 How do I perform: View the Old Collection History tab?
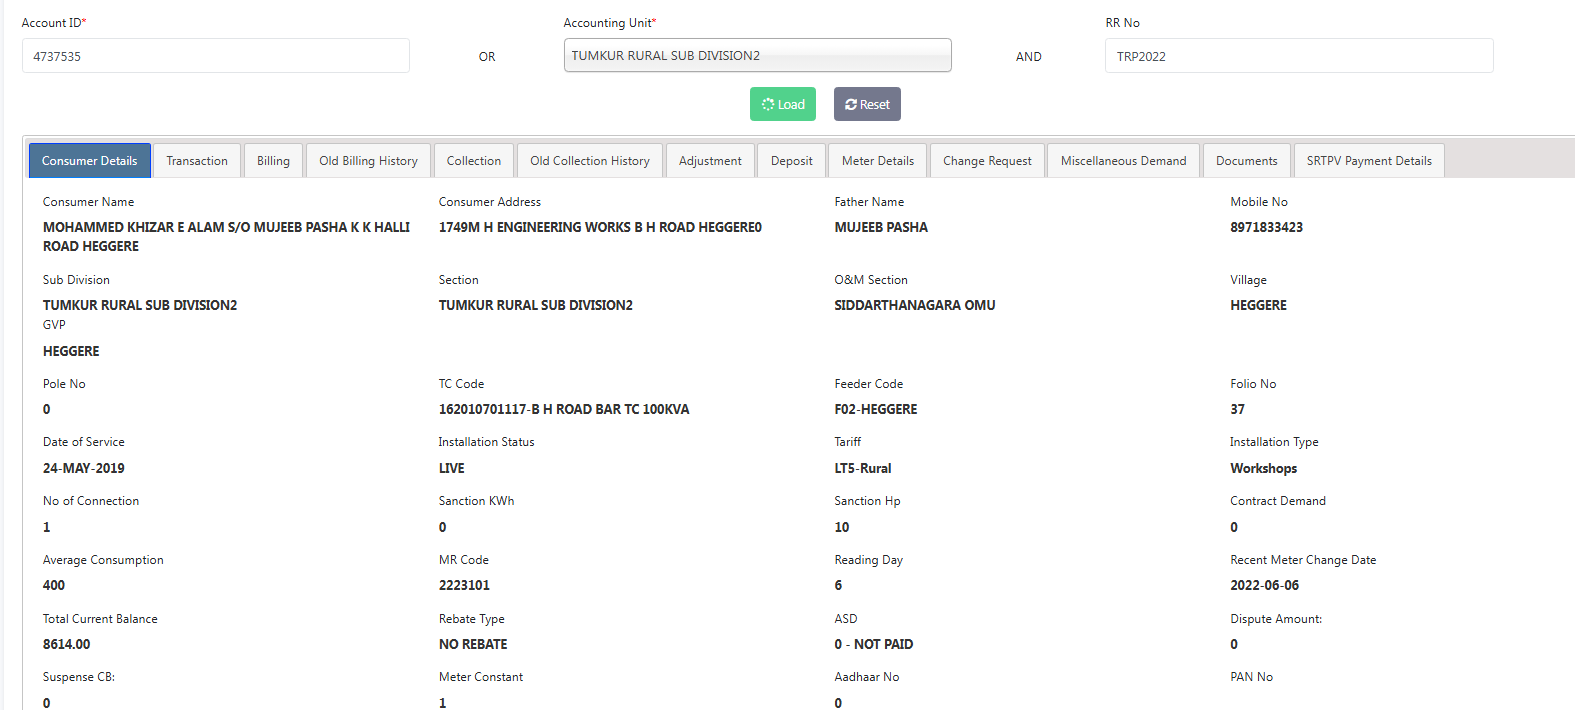[590, 161]
